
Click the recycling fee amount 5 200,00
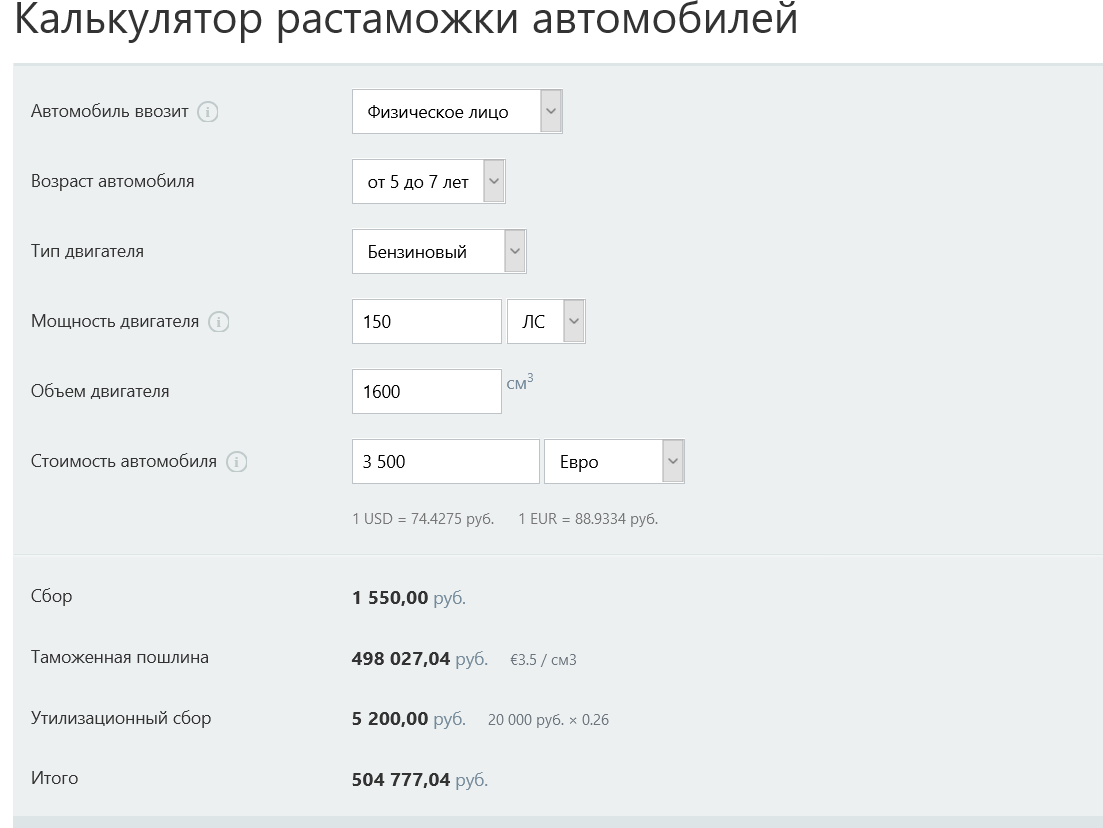tap(390, 719)
